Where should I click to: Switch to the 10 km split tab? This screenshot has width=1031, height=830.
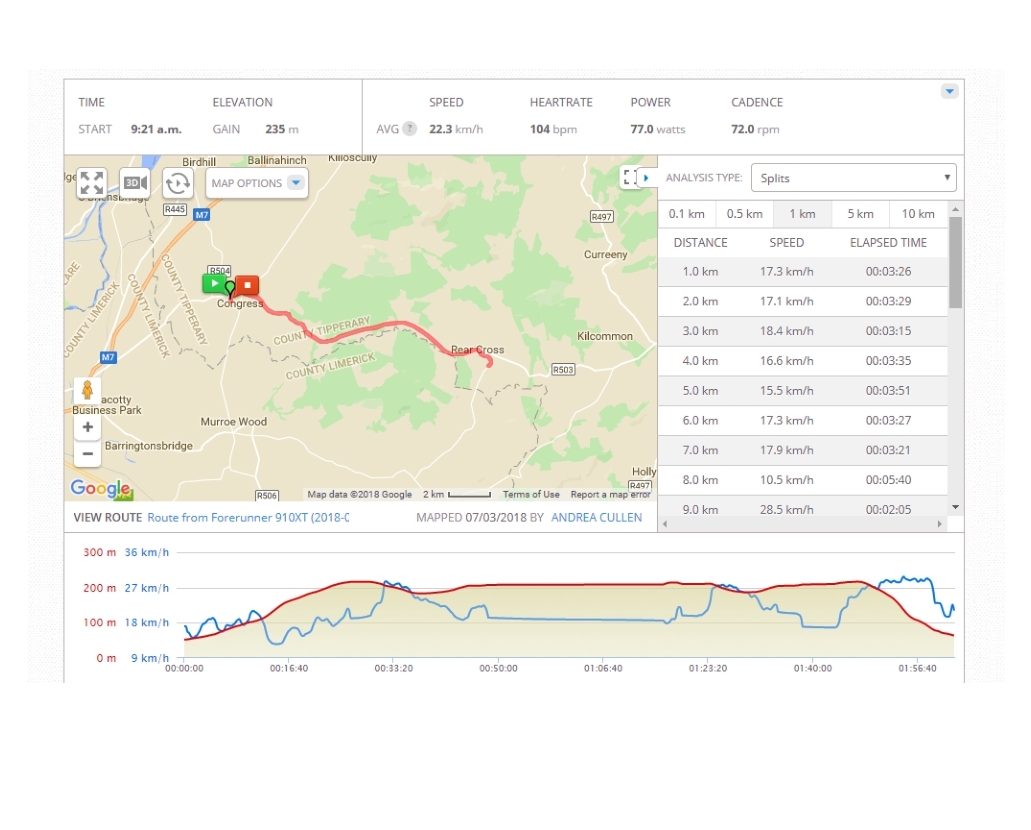point(917,214)
